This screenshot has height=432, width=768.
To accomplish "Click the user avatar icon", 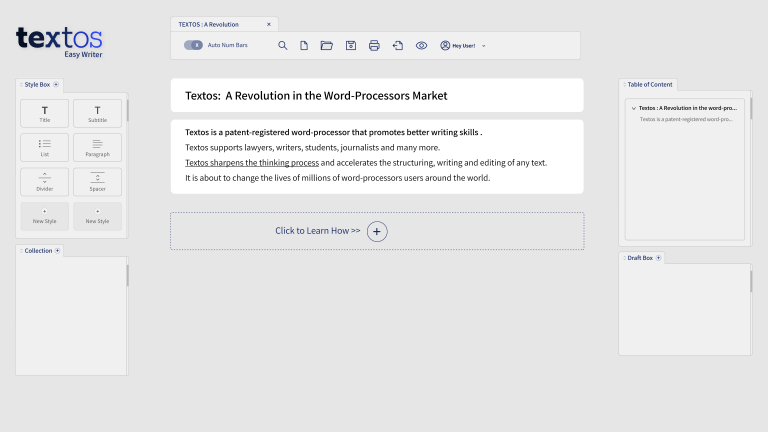I will tap(445, 46).
